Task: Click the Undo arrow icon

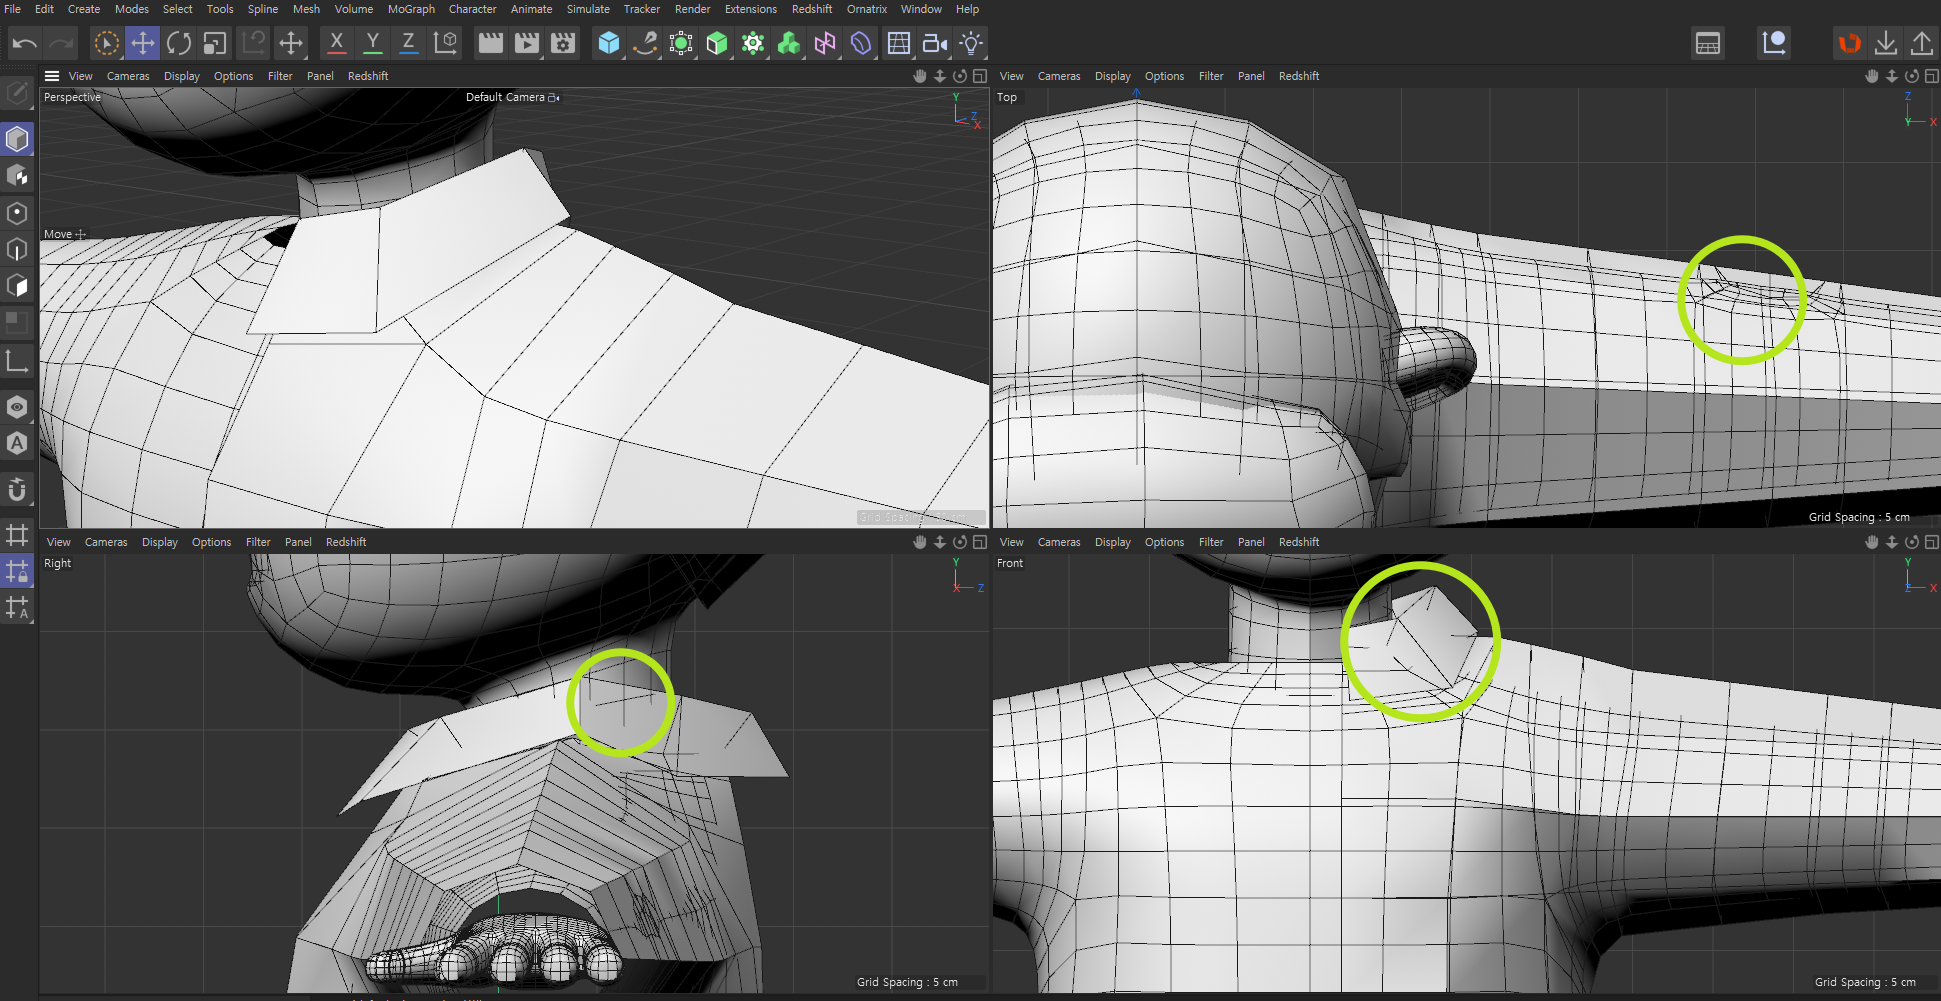Action: tap(25, 43)
